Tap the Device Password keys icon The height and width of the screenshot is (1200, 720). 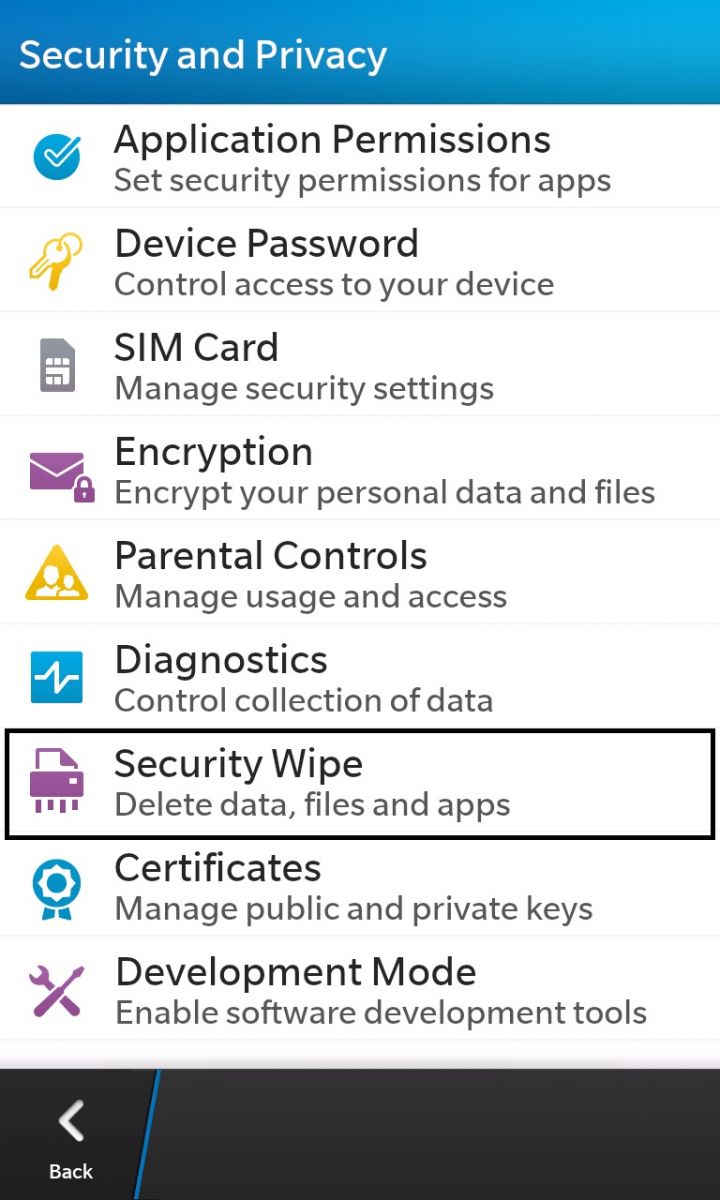click(x=57, y=260)
